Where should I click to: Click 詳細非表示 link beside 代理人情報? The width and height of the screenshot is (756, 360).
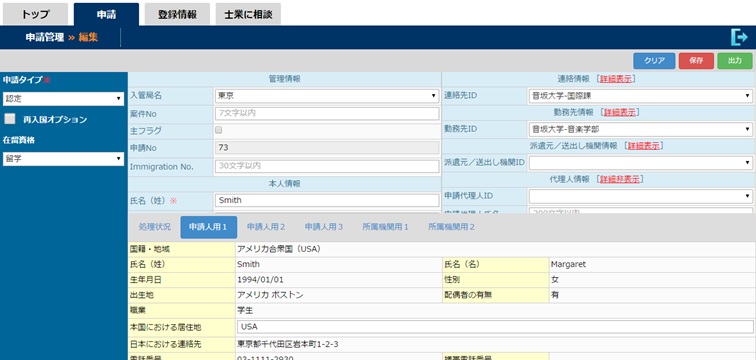click(619, 179)
